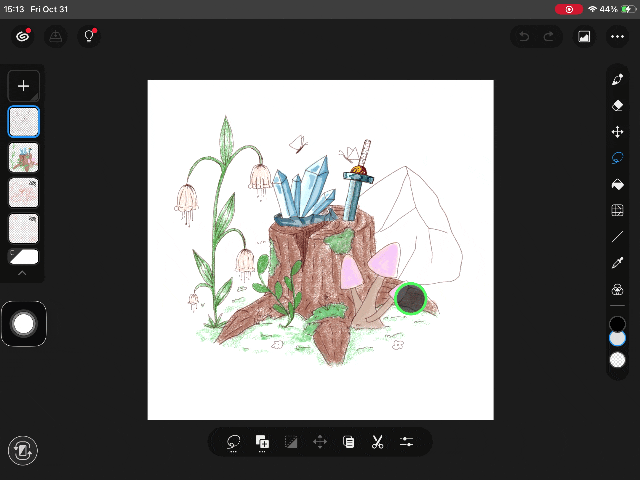640x480 pixels.
Task: Select the Brush tool
Action: click(617, 79)
